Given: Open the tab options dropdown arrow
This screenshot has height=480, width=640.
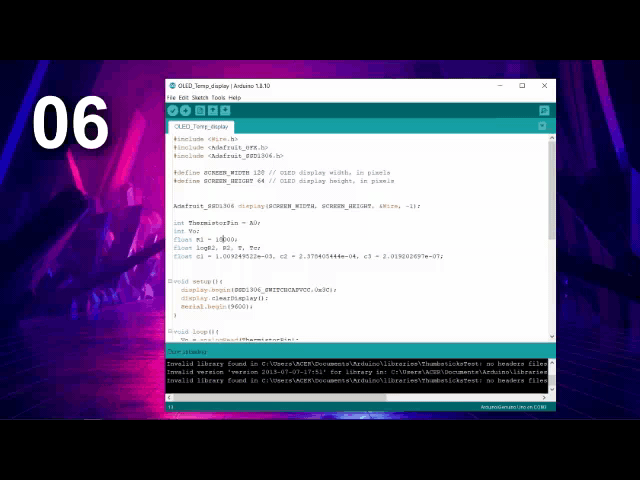Looking at the screenshot, I should (542, 126).
